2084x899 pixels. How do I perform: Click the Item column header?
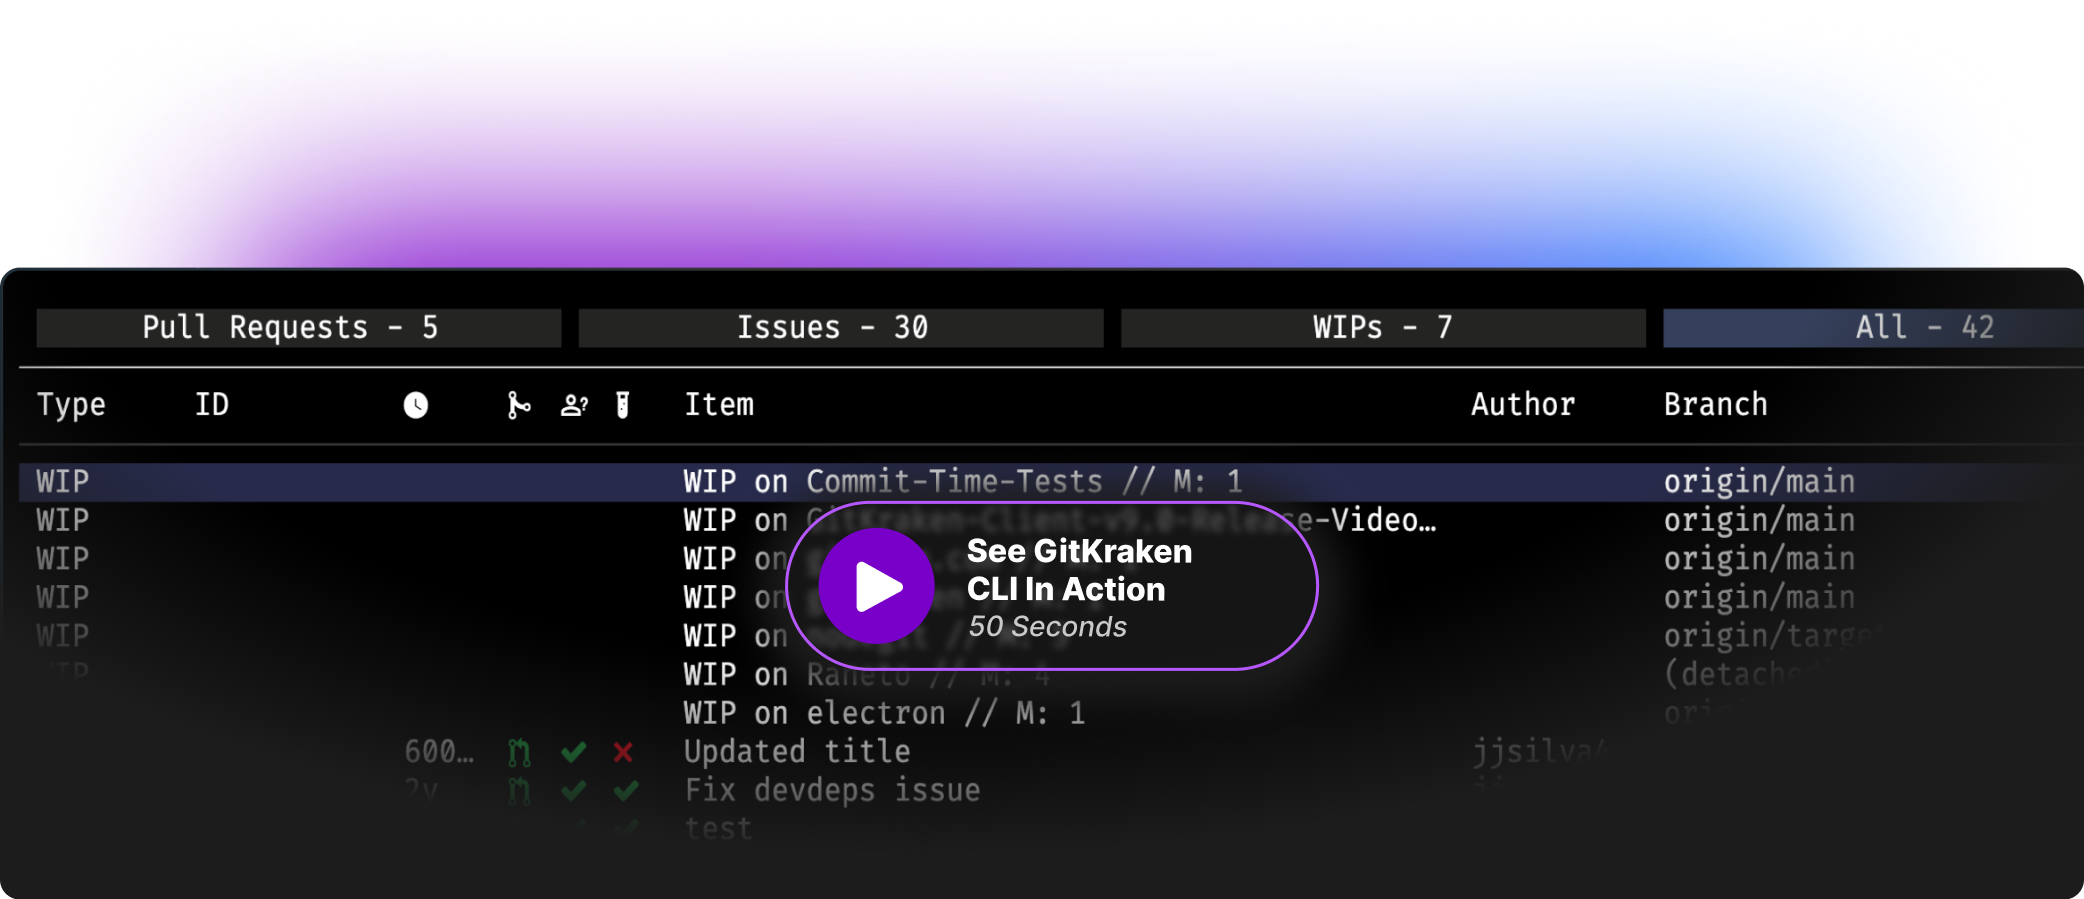pyautogui.click(x=719, y=405)
